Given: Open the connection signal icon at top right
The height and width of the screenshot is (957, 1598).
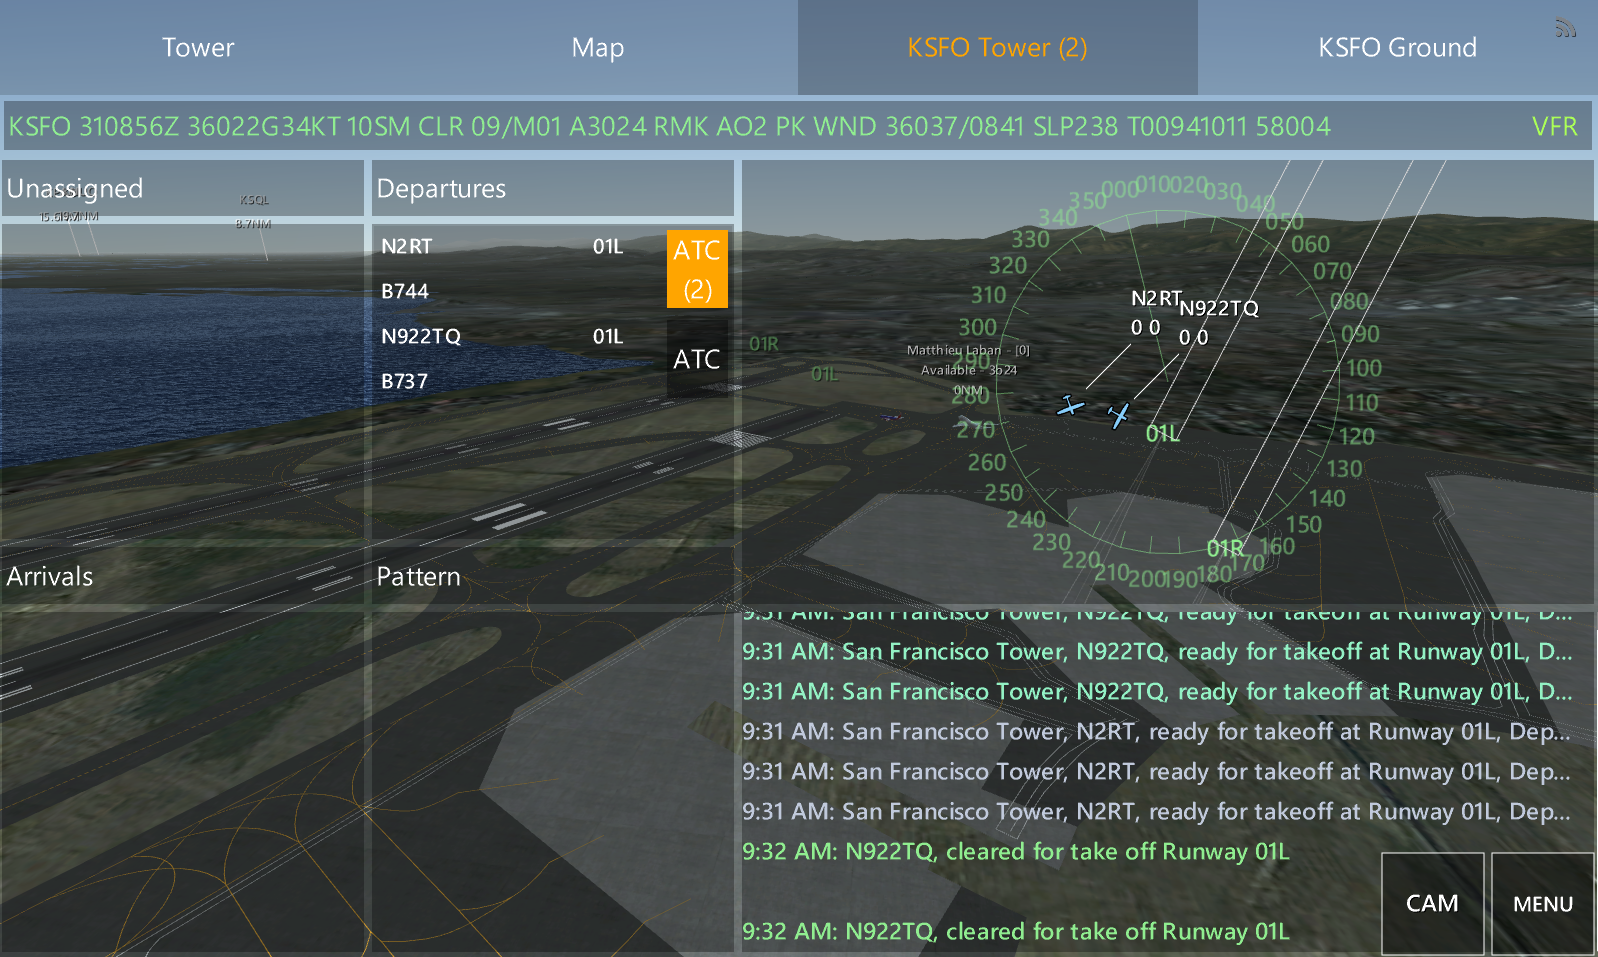Looking at the screenshot, I should pyautogui.click(x=1565, y=28).
